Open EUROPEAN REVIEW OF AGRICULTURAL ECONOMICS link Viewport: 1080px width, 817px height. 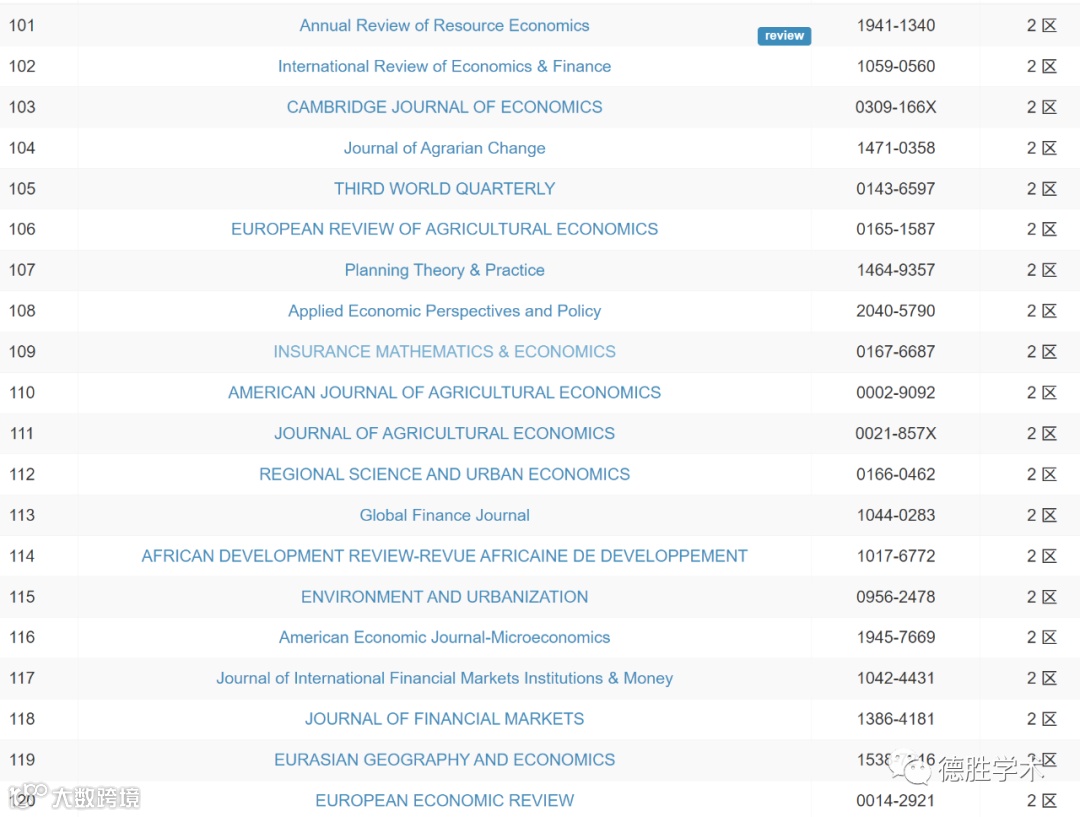click(444, 229)
